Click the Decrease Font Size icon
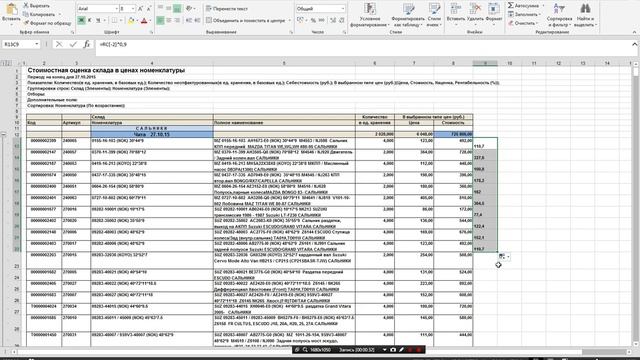 tap(149, 9)
